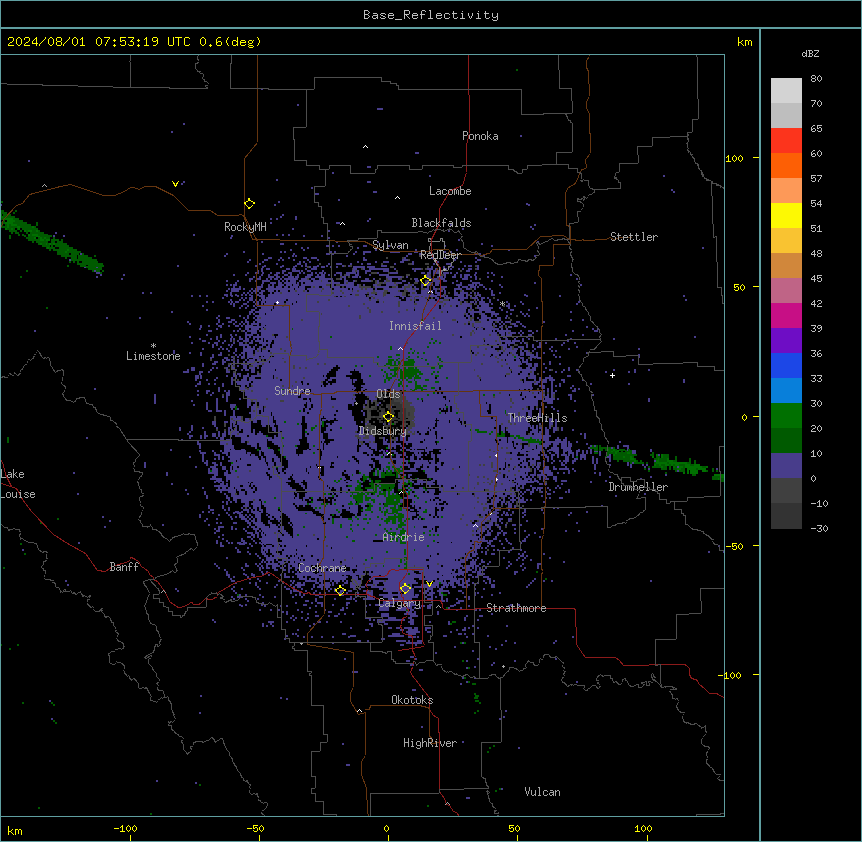
Task: Click the Drumheller label
Action: pyautogui.click(x=638, y=487)
